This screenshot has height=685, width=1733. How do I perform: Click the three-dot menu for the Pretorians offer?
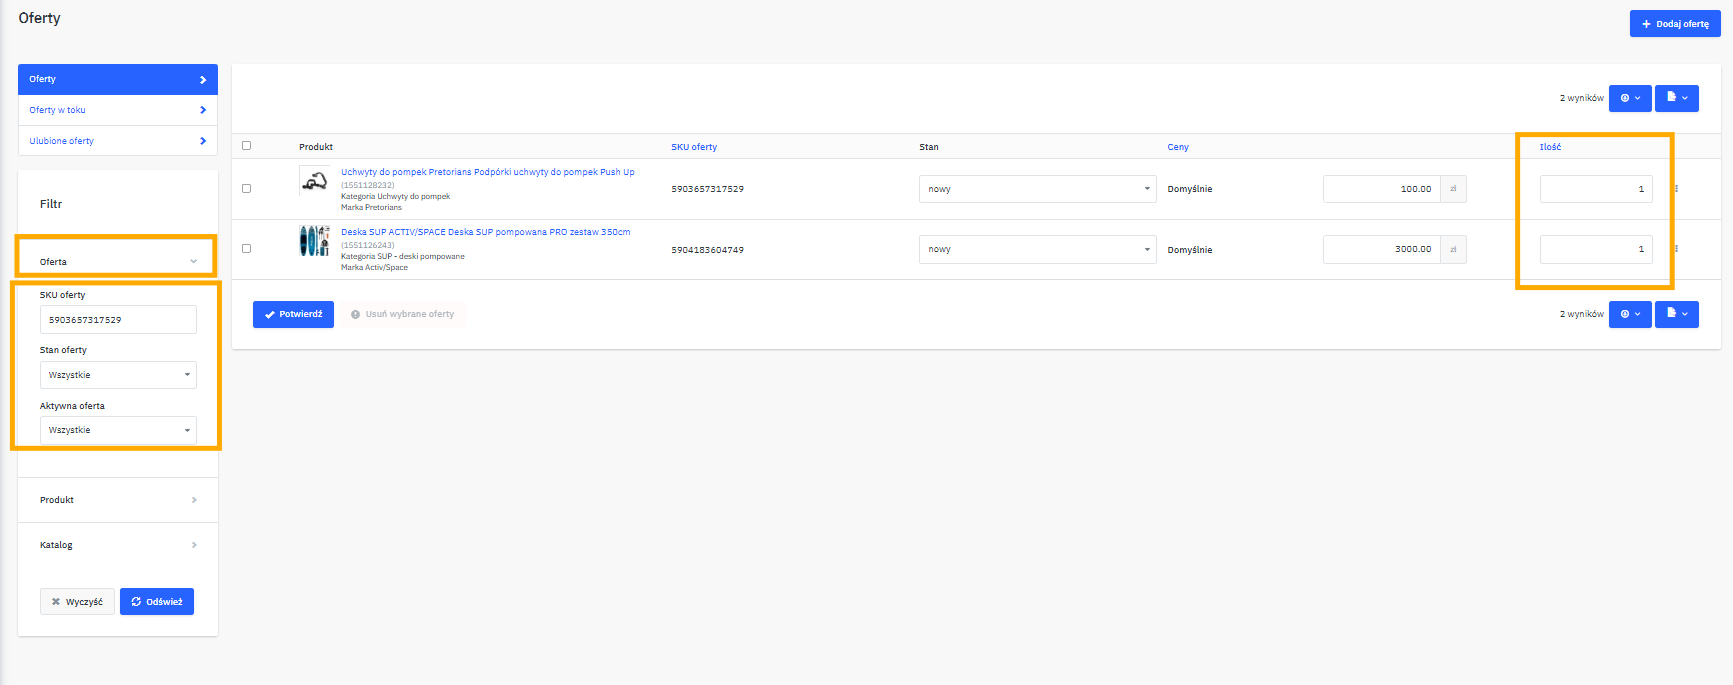coord(1677,189)
